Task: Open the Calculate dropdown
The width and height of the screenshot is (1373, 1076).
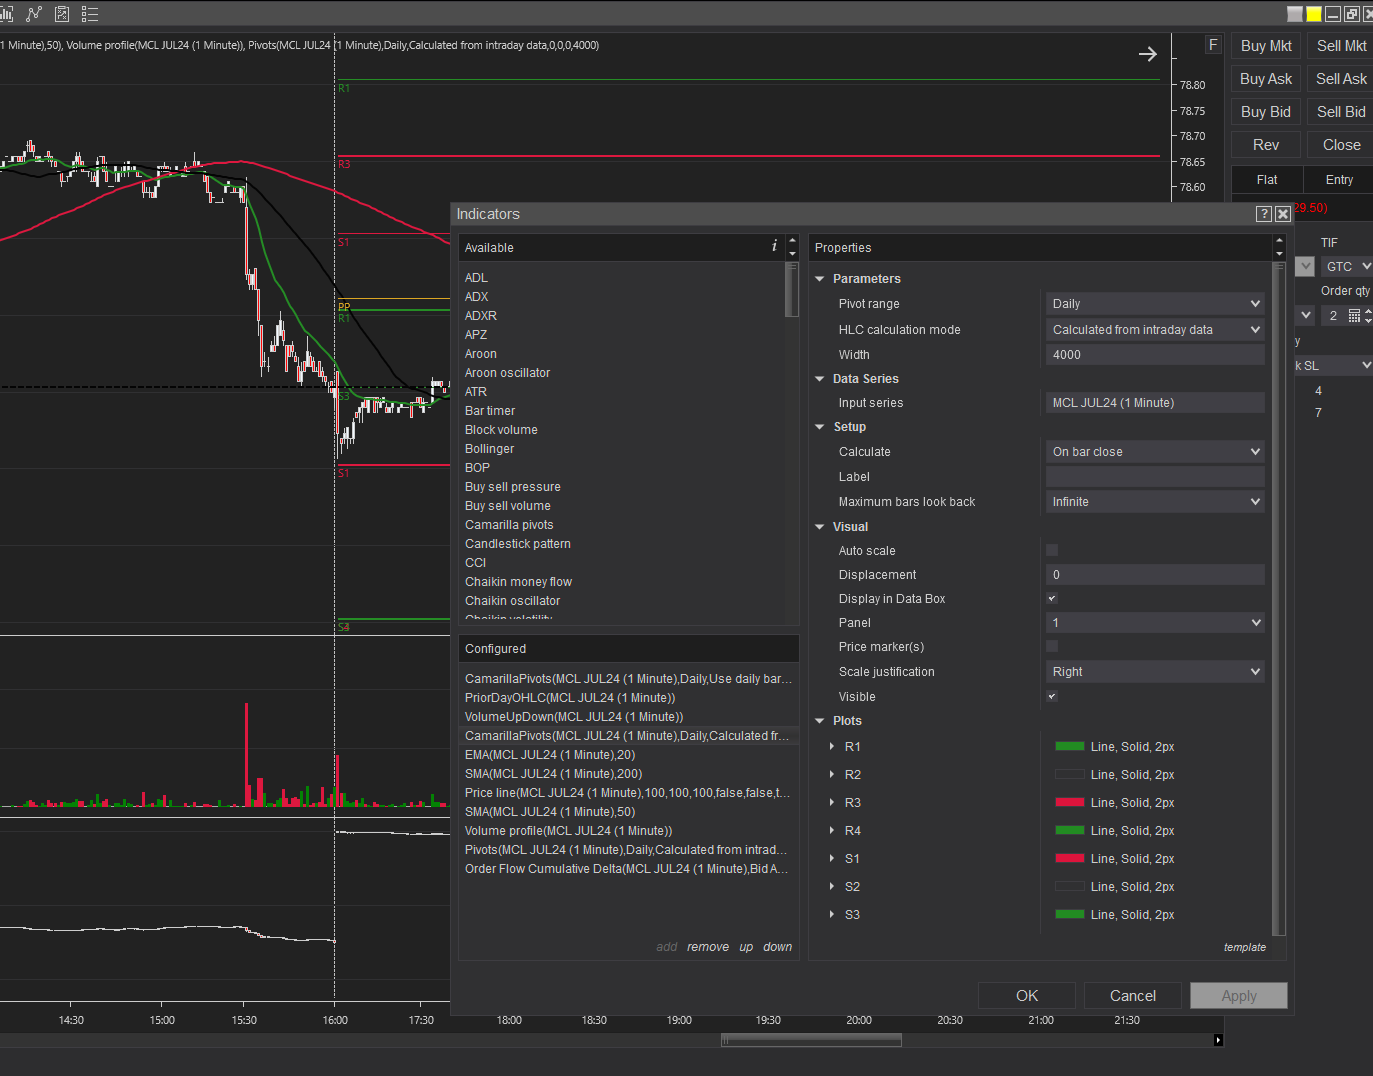Action: (1155, 452)
